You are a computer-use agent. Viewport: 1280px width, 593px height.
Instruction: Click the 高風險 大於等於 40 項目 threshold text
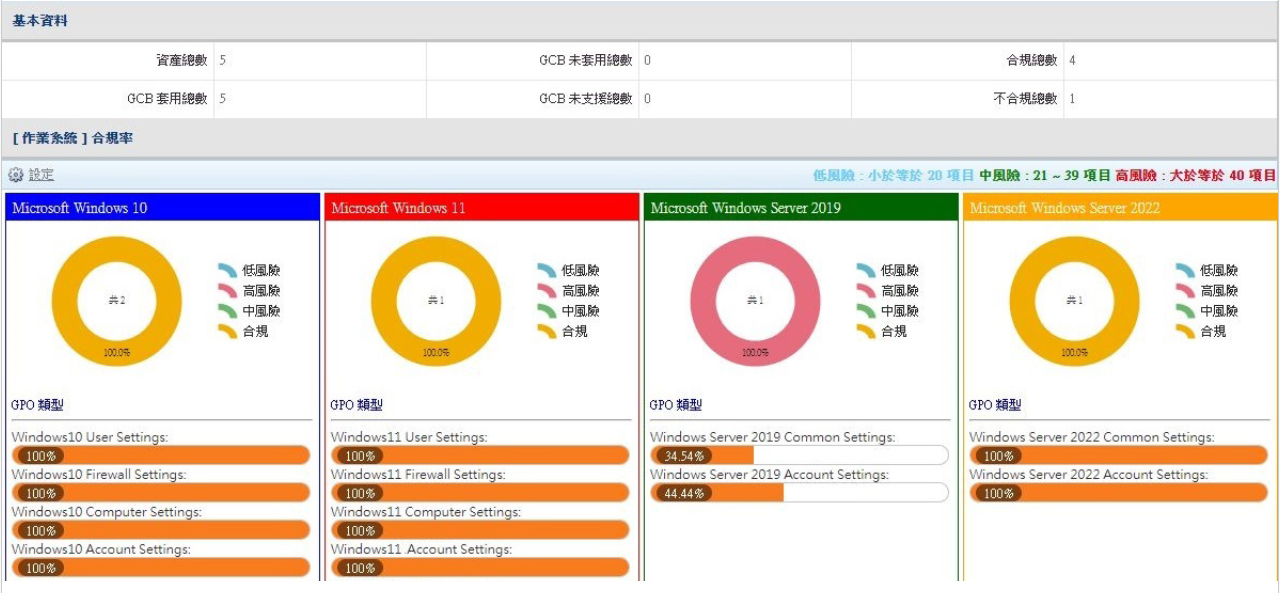(1196, 176)
